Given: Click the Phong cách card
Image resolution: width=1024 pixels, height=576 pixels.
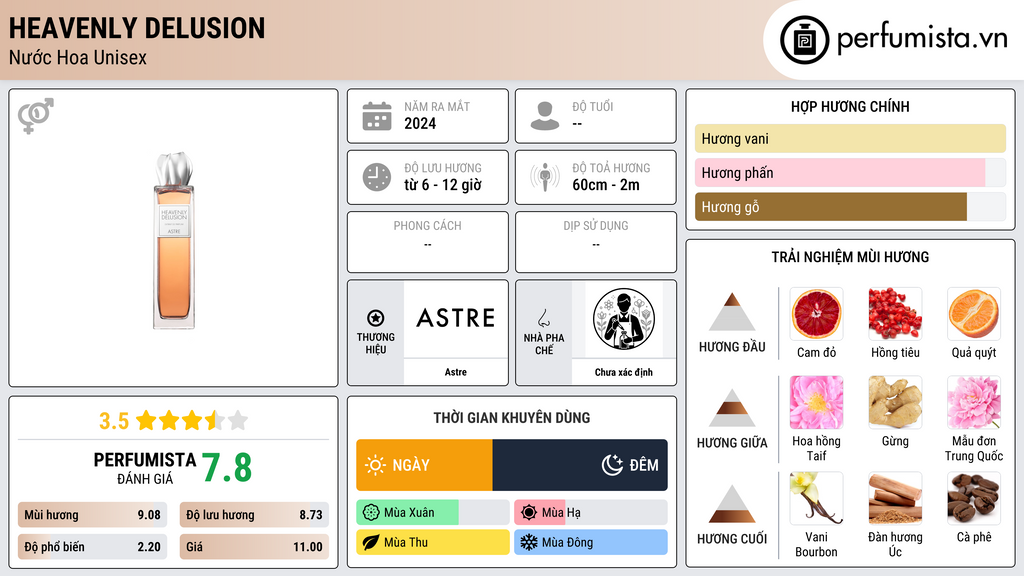Looking at the screenshot, I should pyautogui.click(x=428, y=242).
